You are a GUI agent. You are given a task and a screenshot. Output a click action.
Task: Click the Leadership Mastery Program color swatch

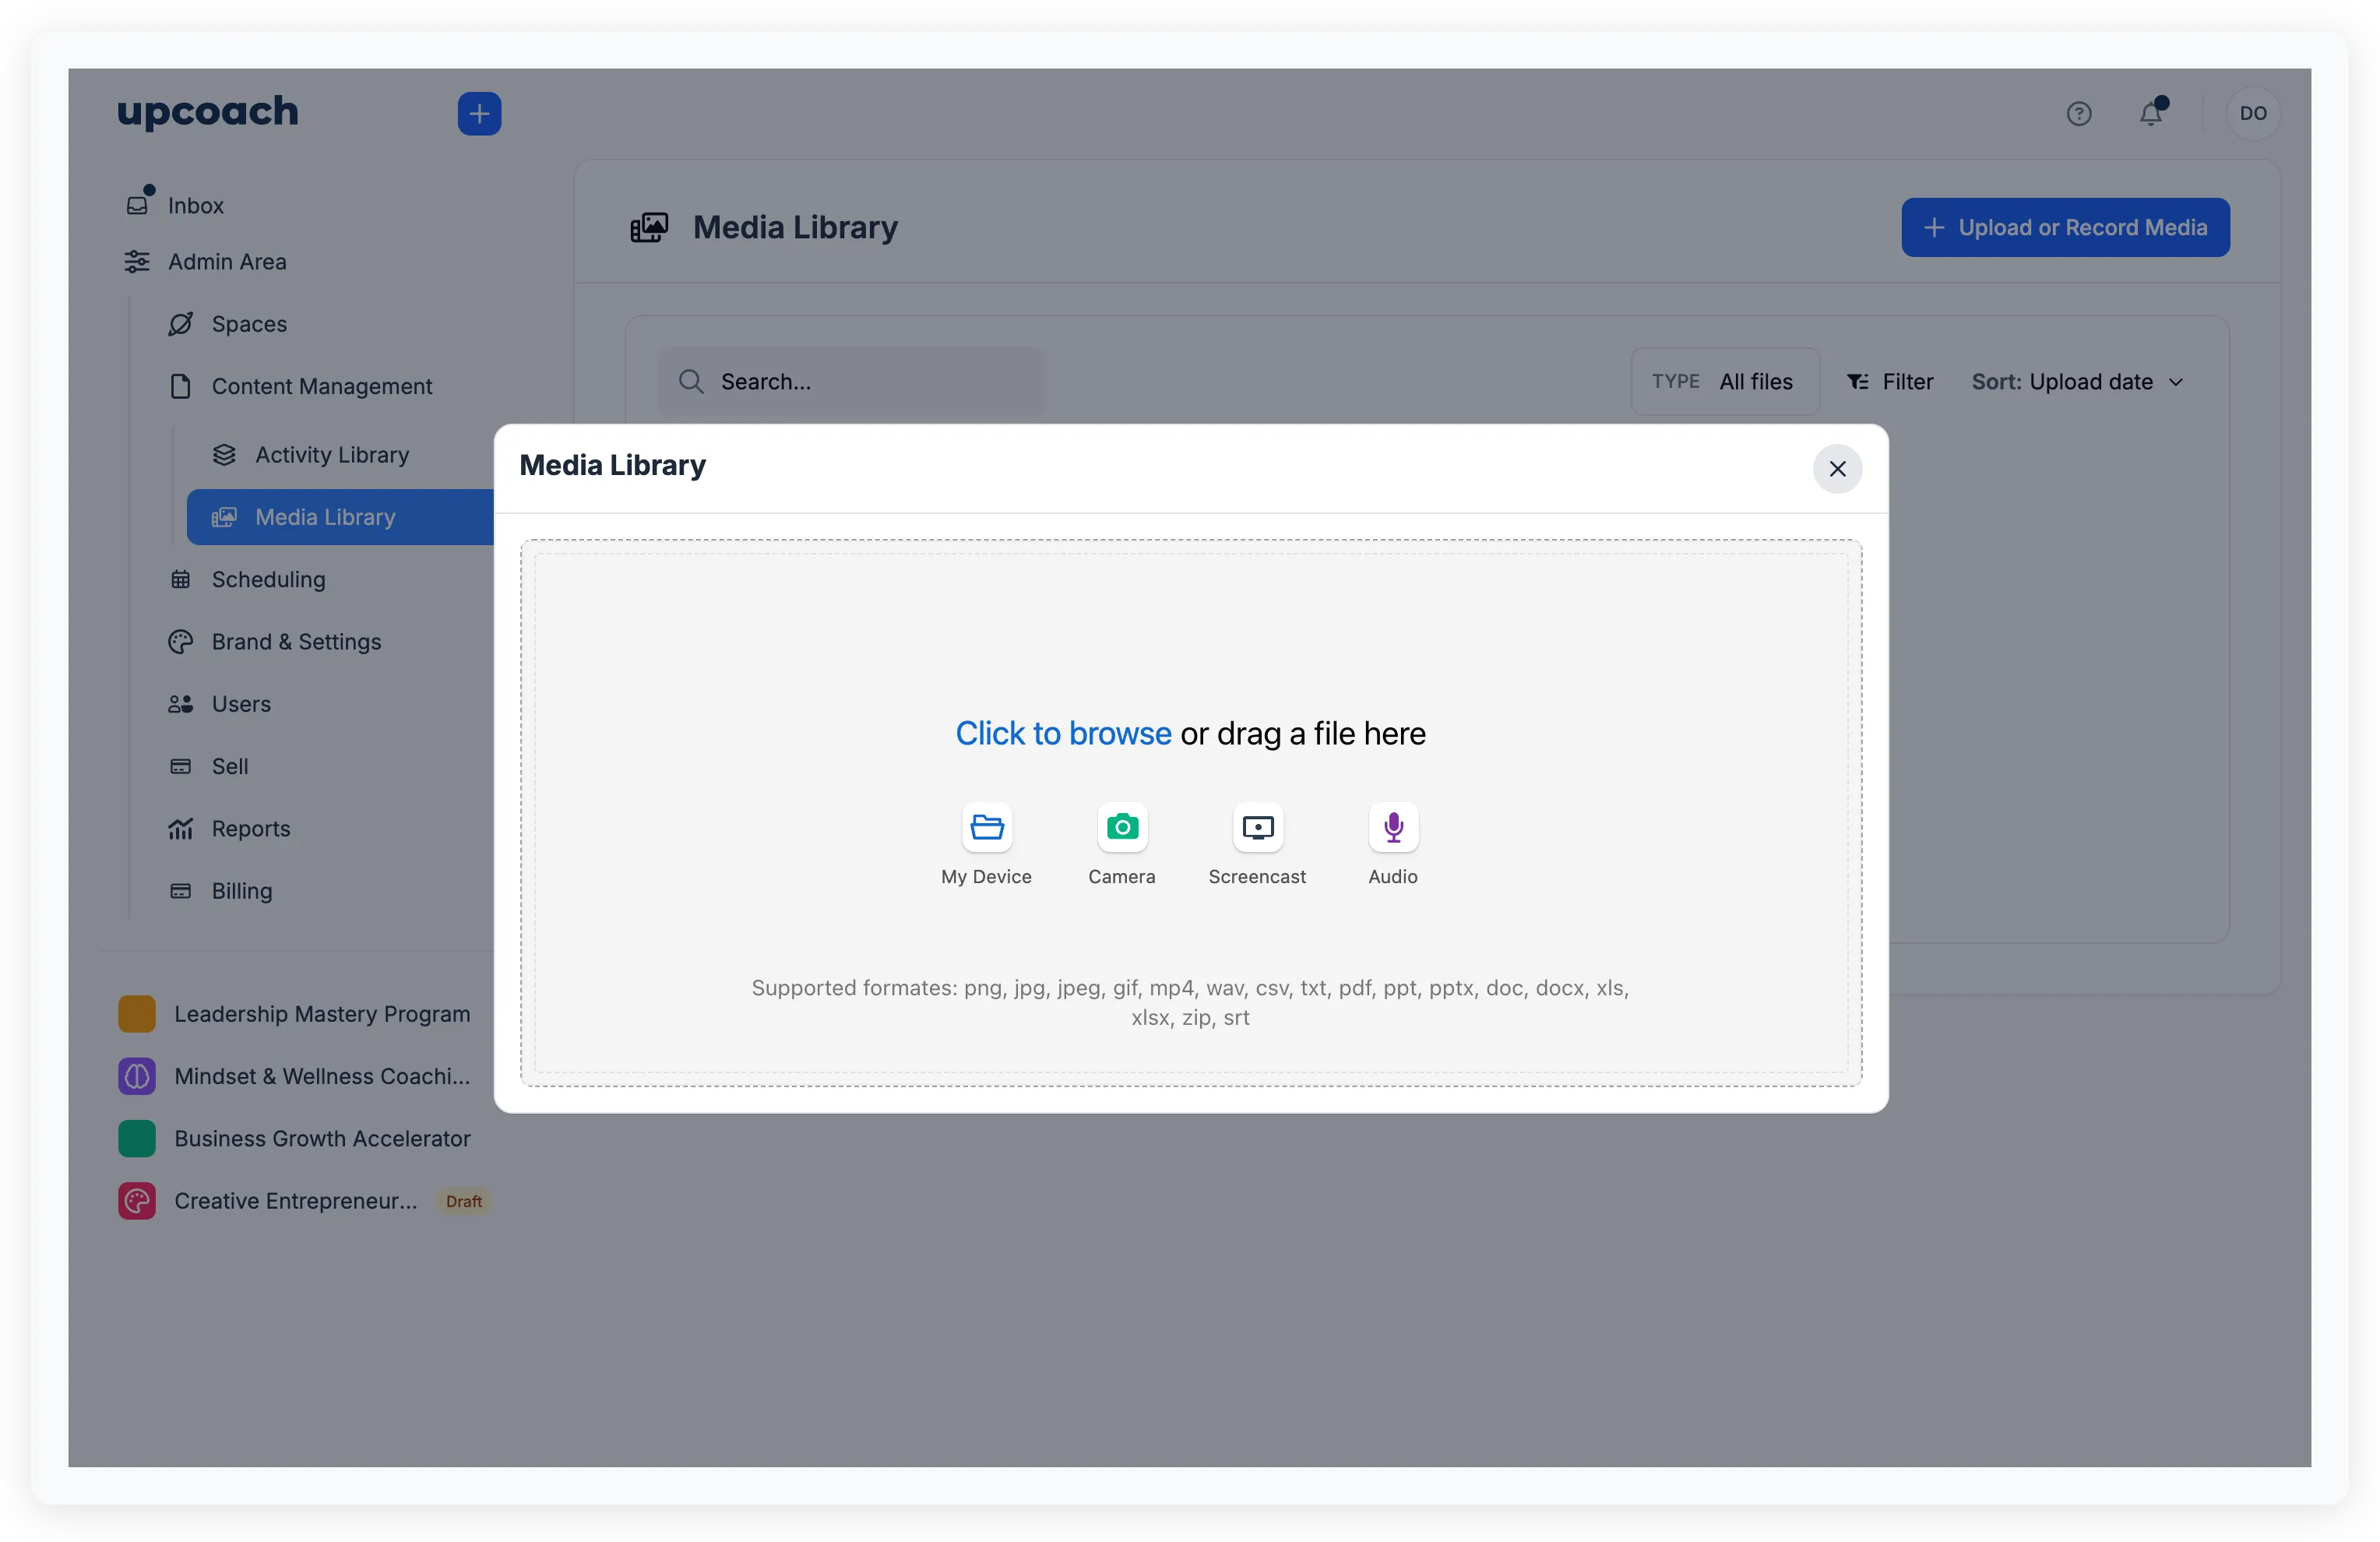coord(137,1013)
